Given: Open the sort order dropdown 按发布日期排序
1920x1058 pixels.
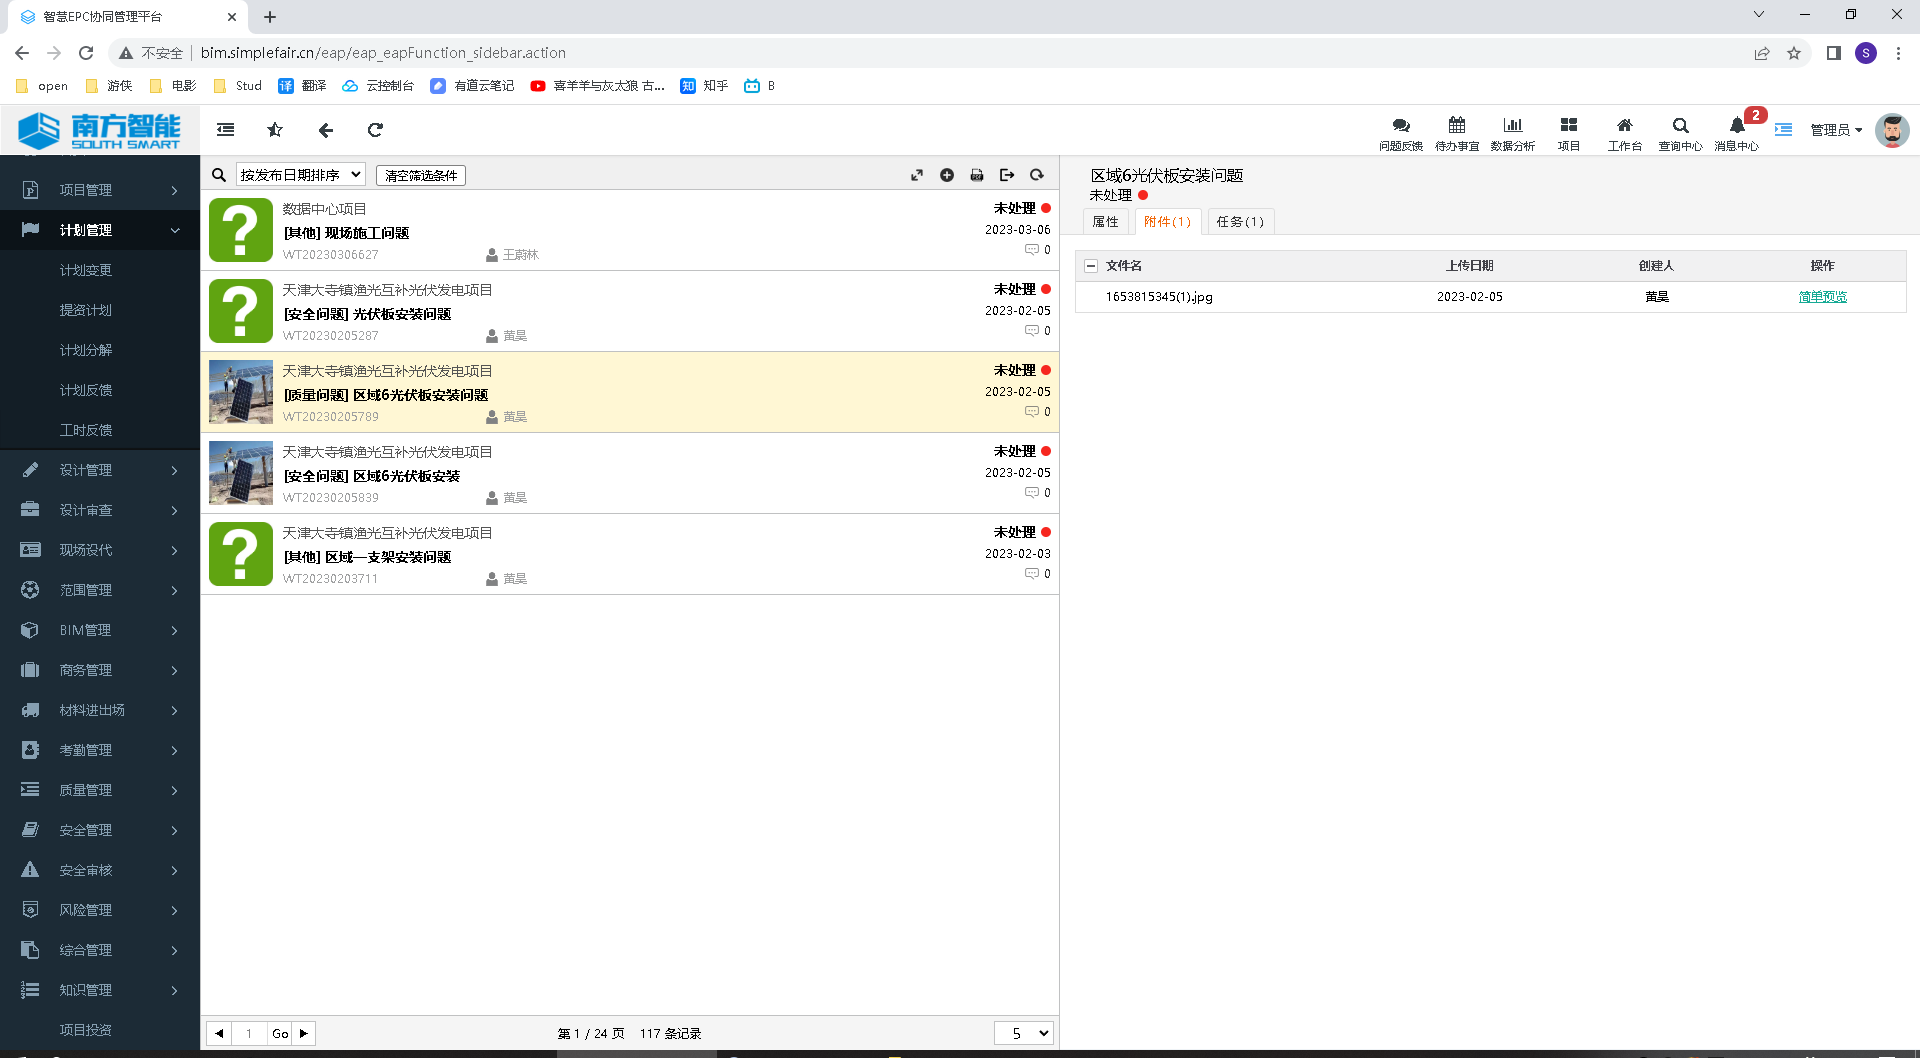Looking at the screenshot, I should pyautogui.click(x=301, y=175).
